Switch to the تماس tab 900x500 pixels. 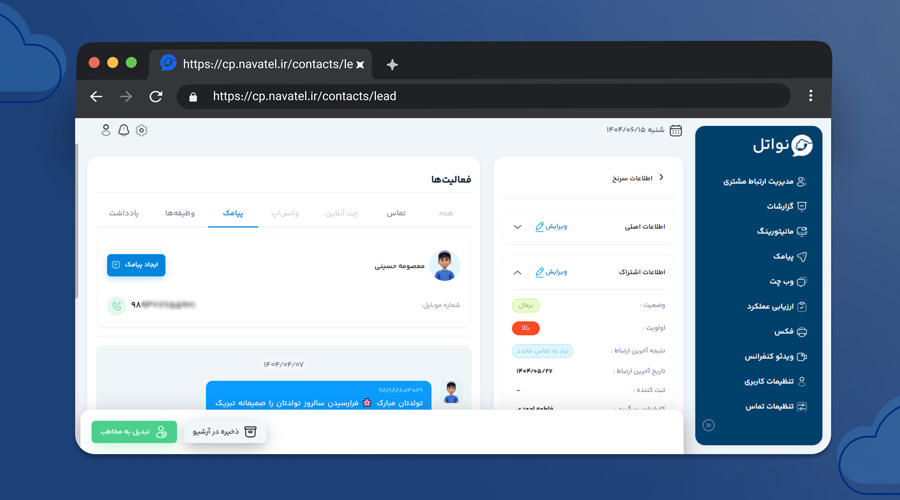point(396,213)
